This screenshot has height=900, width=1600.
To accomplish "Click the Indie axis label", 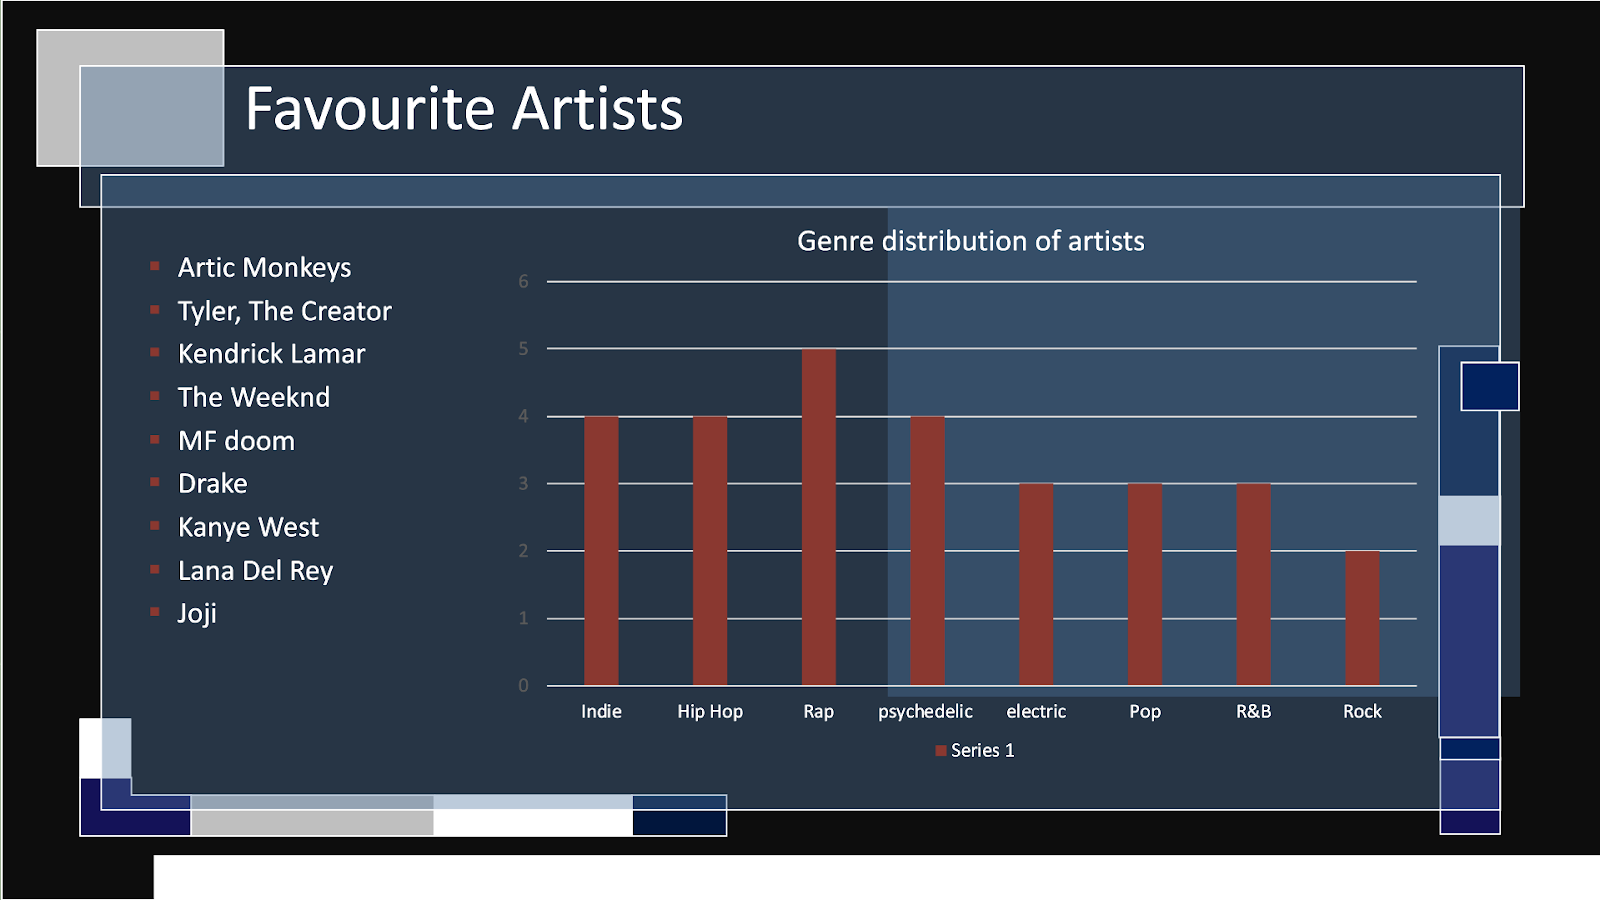I will (x=601, y=711).
